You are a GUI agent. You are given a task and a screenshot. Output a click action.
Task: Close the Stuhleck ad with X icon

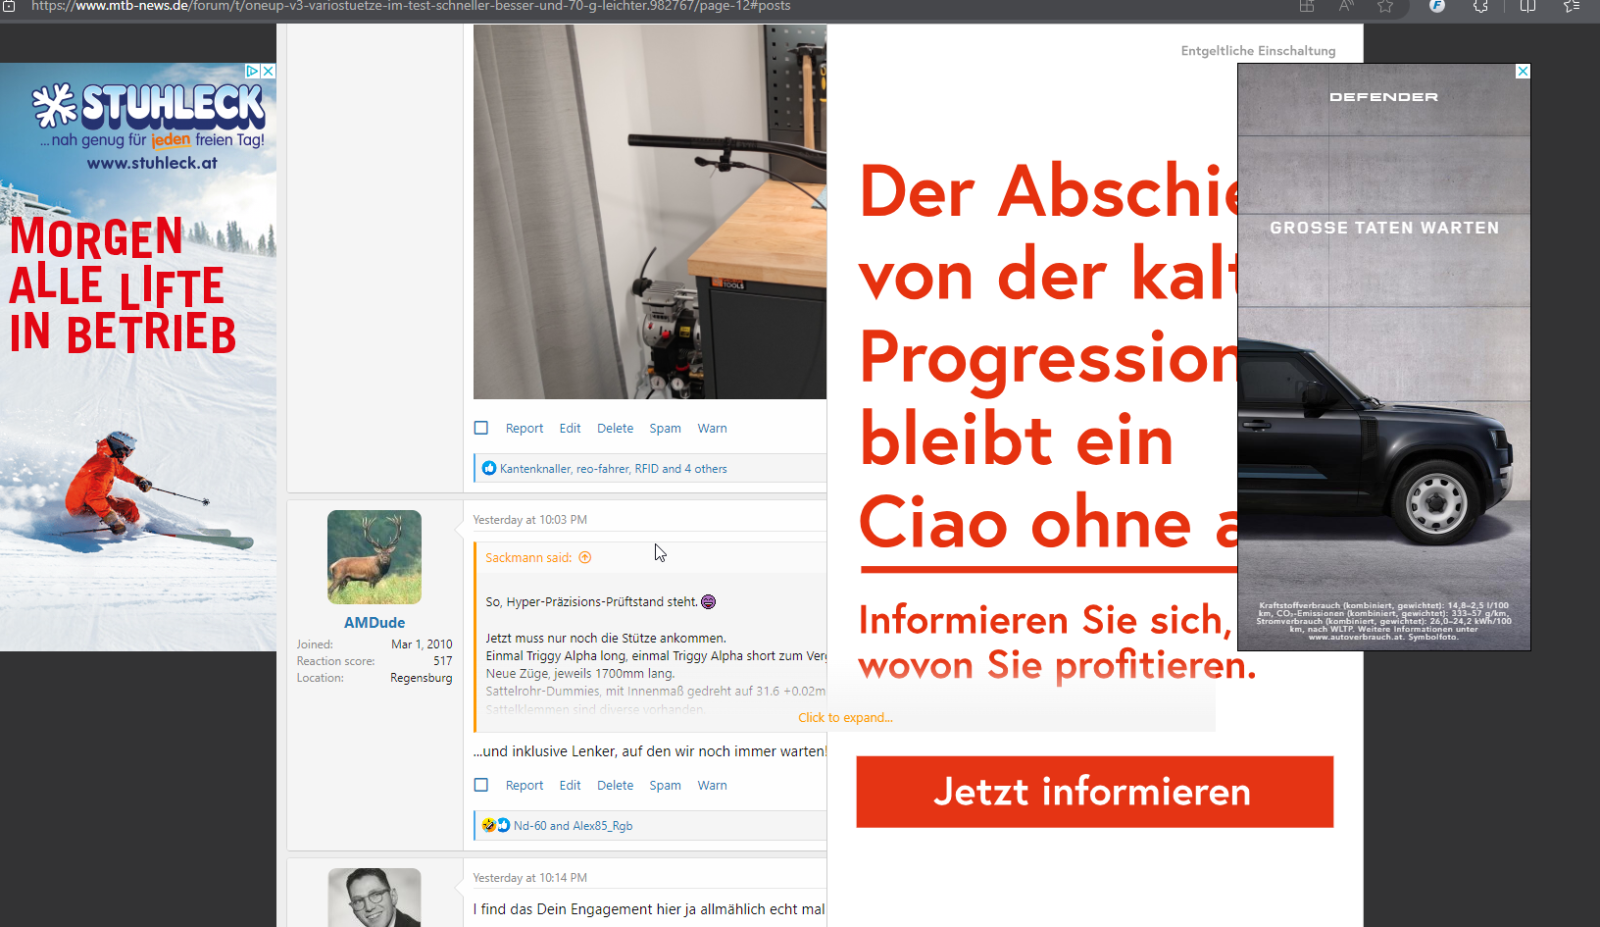[x=268, y=71]
